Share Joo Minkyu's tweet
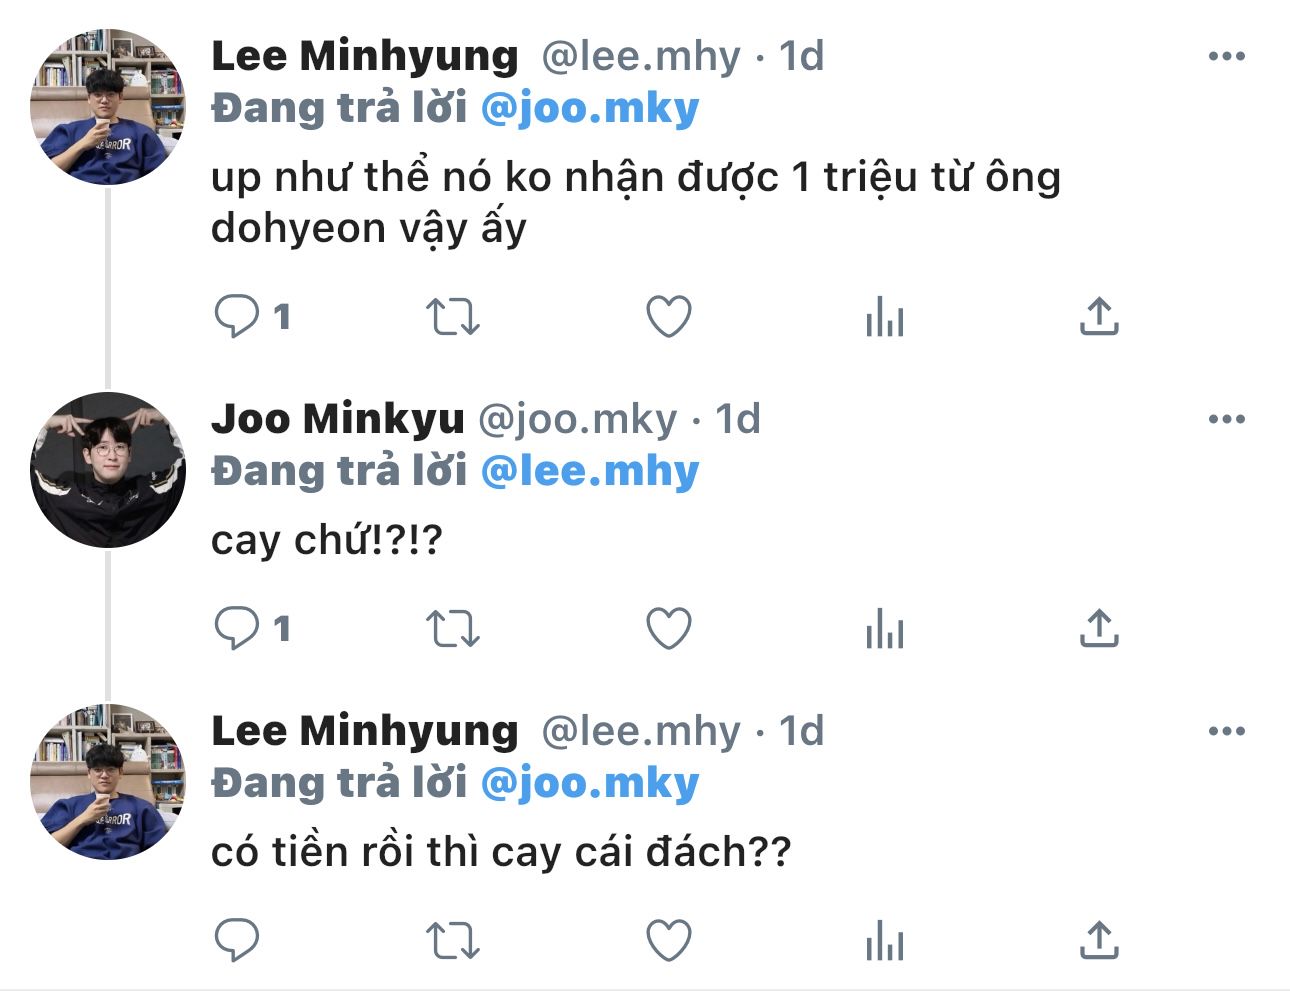The width and height of the screenshot is (1290, 991). click(x=1099, y=629)
